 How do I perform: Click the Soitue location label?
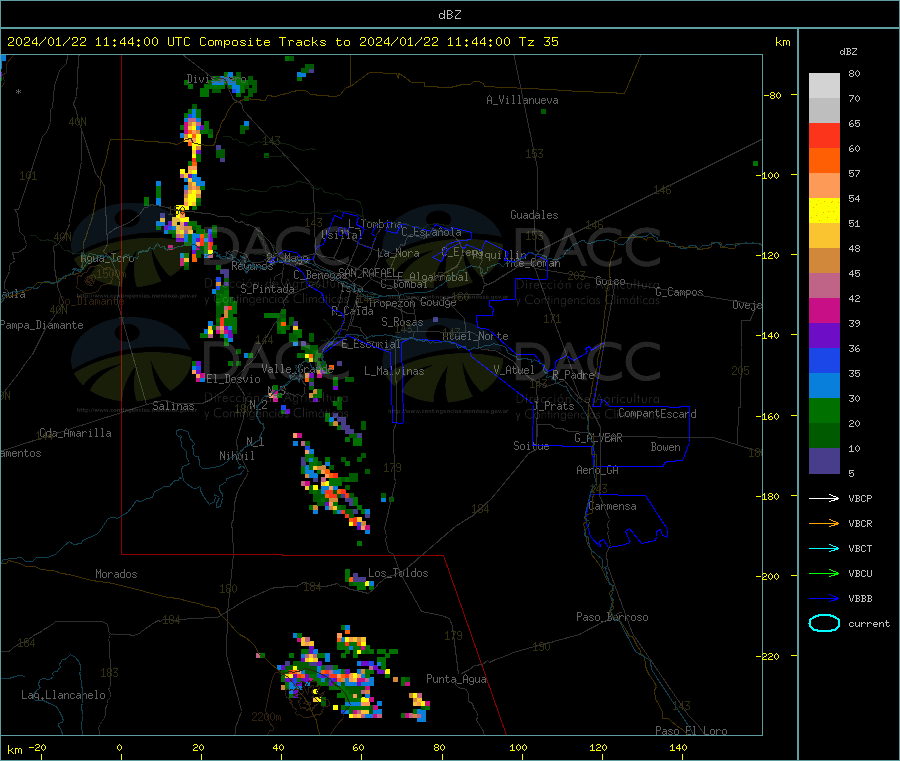(x=531, y=446)
